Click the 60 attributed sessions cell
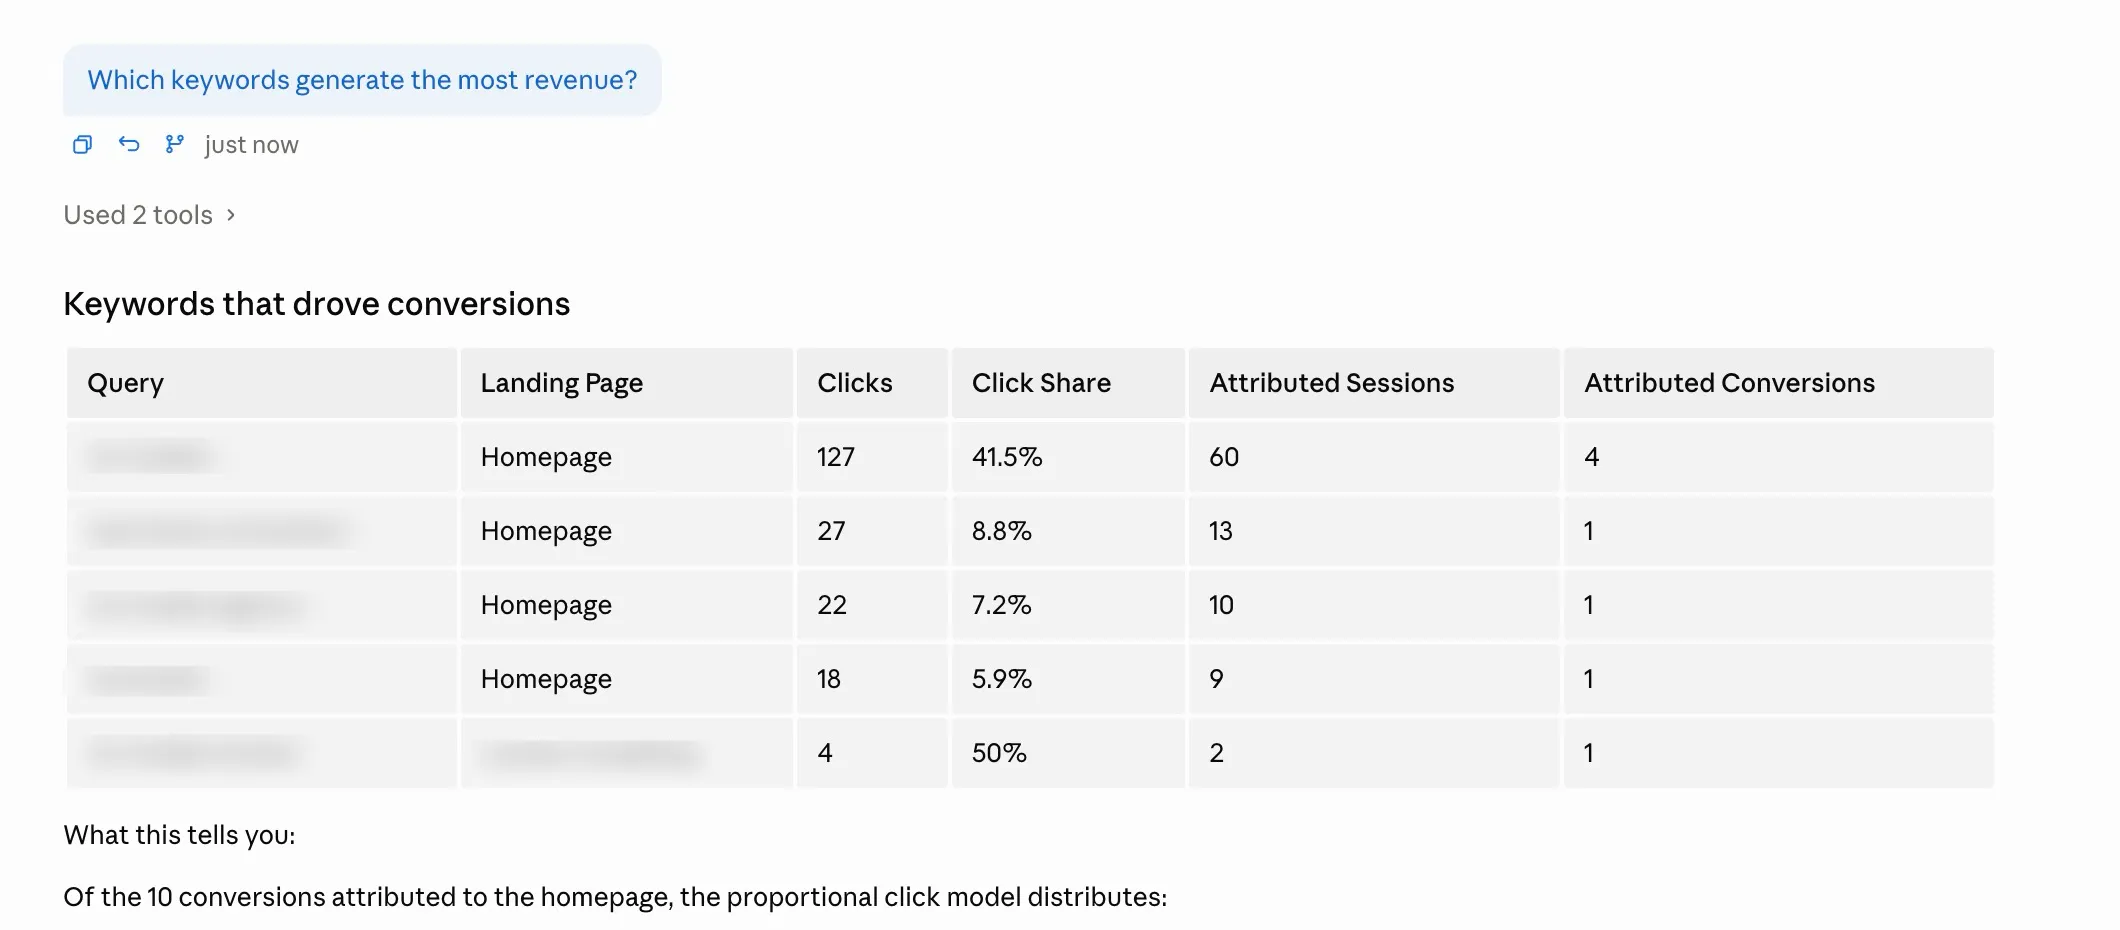 tap(1224, 457)
